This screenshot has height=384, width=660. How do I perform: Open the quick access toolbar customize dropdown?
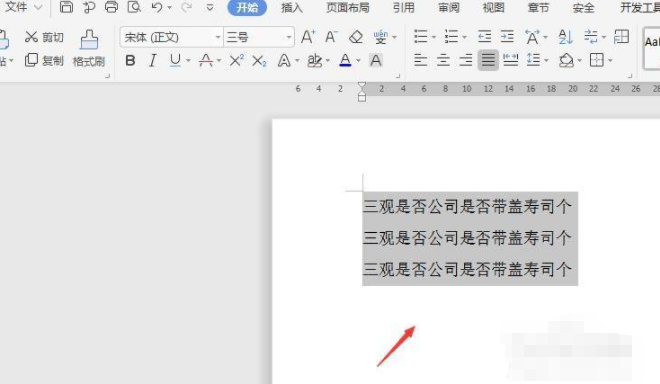(210, 8)
